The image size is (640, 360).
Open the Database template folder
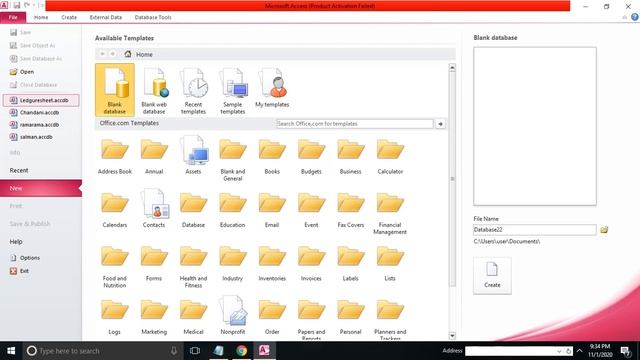193,210
